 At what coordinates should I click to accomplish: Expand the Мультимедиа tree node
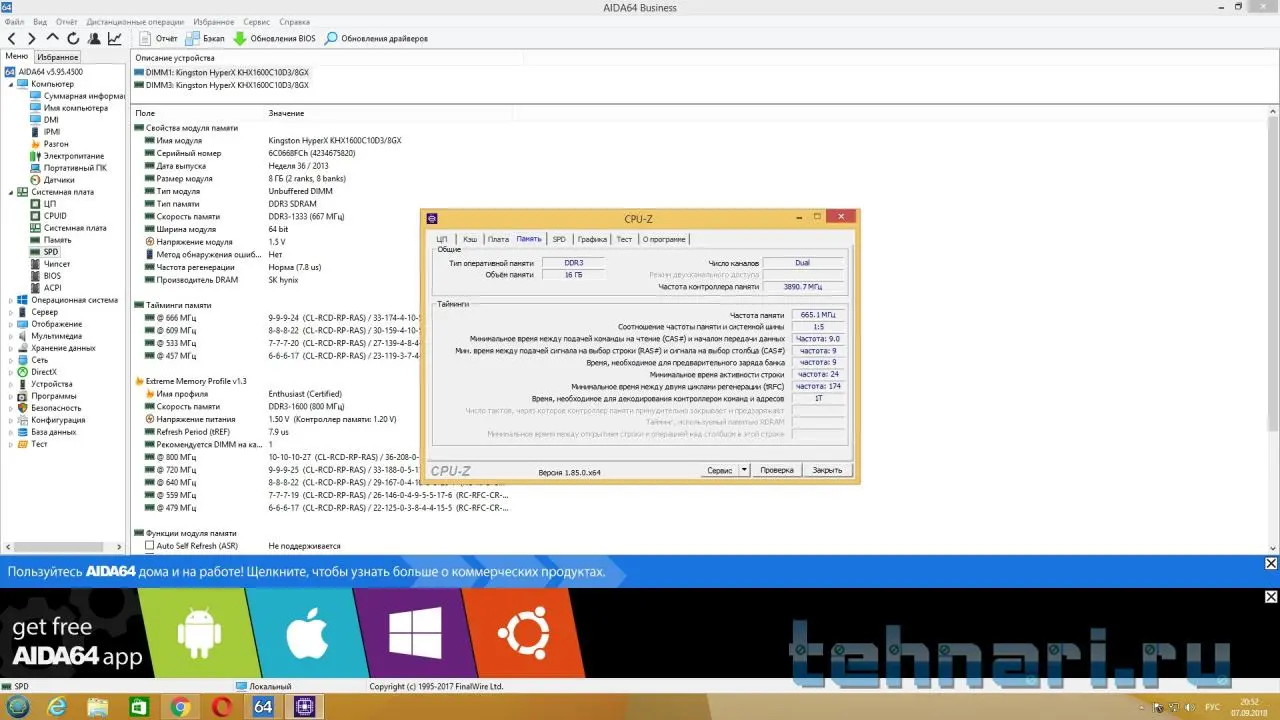coord(11,336)
